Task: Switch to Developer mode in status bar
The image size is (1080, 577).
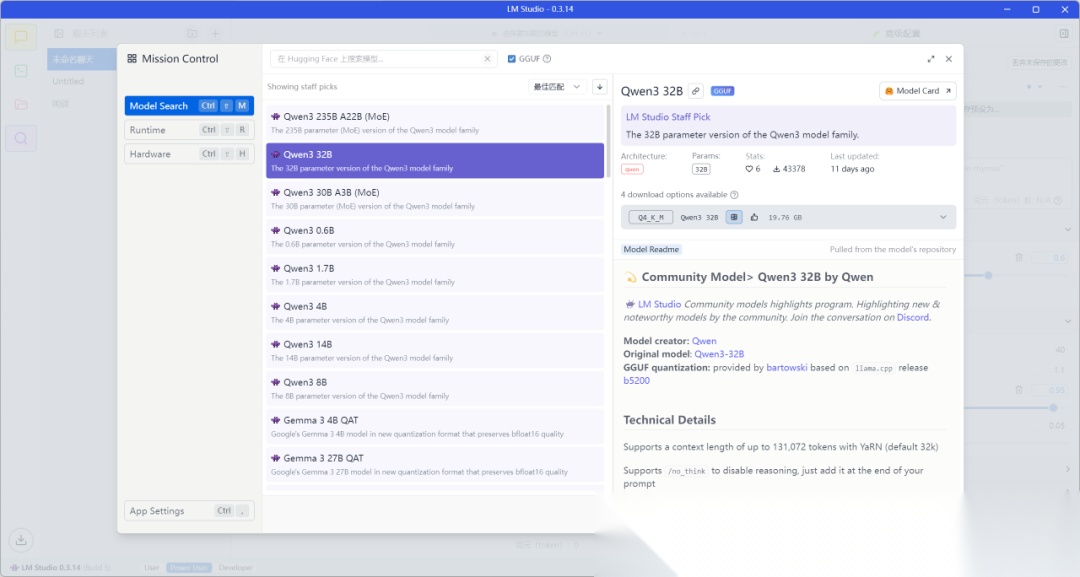Action: (x=236, y=567)
